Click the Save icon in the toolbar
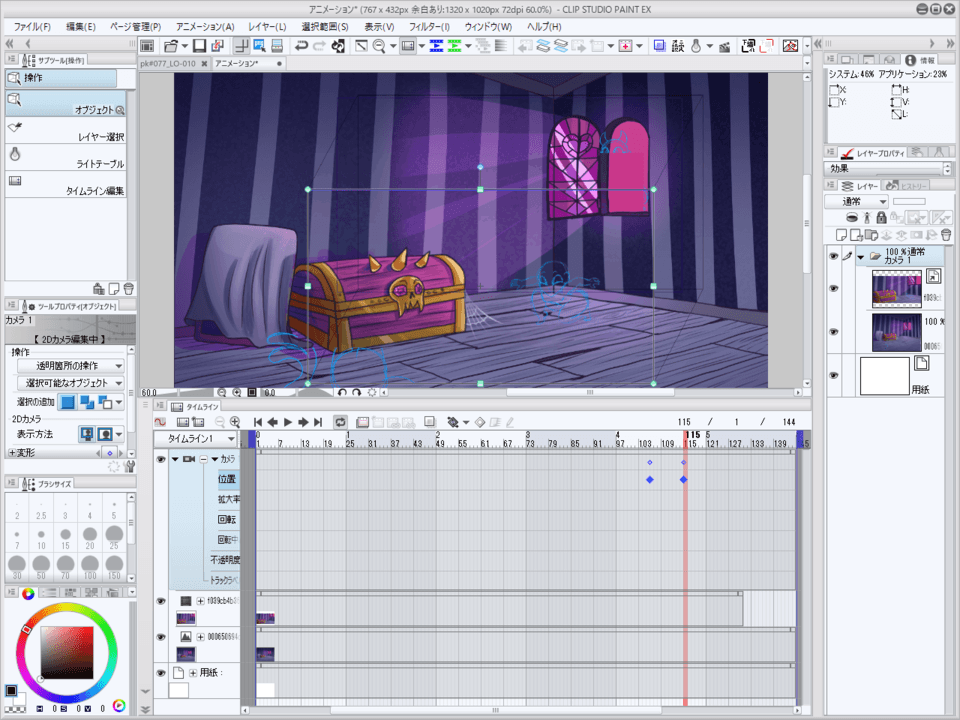This screenshot has width=960, height=720. (x=200, y=46)
